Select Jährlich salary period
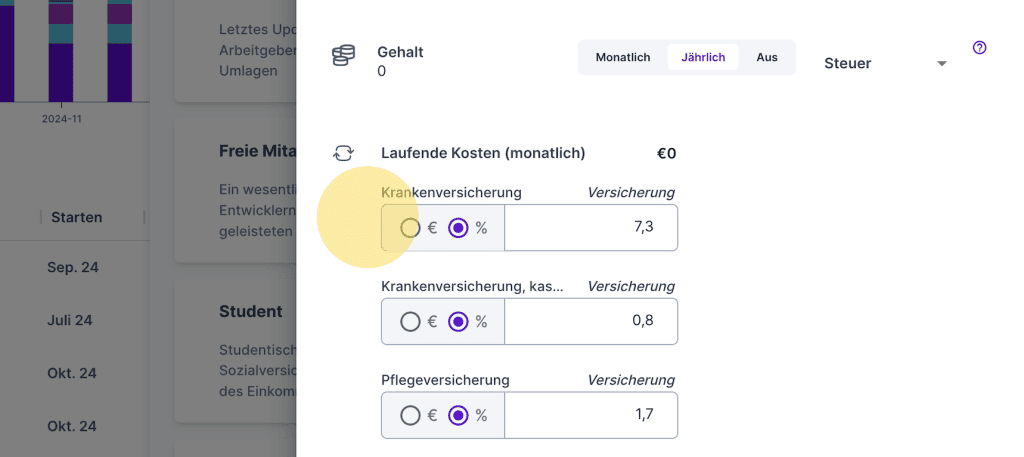Screen dimensions: 1024x457 (703, 57)
